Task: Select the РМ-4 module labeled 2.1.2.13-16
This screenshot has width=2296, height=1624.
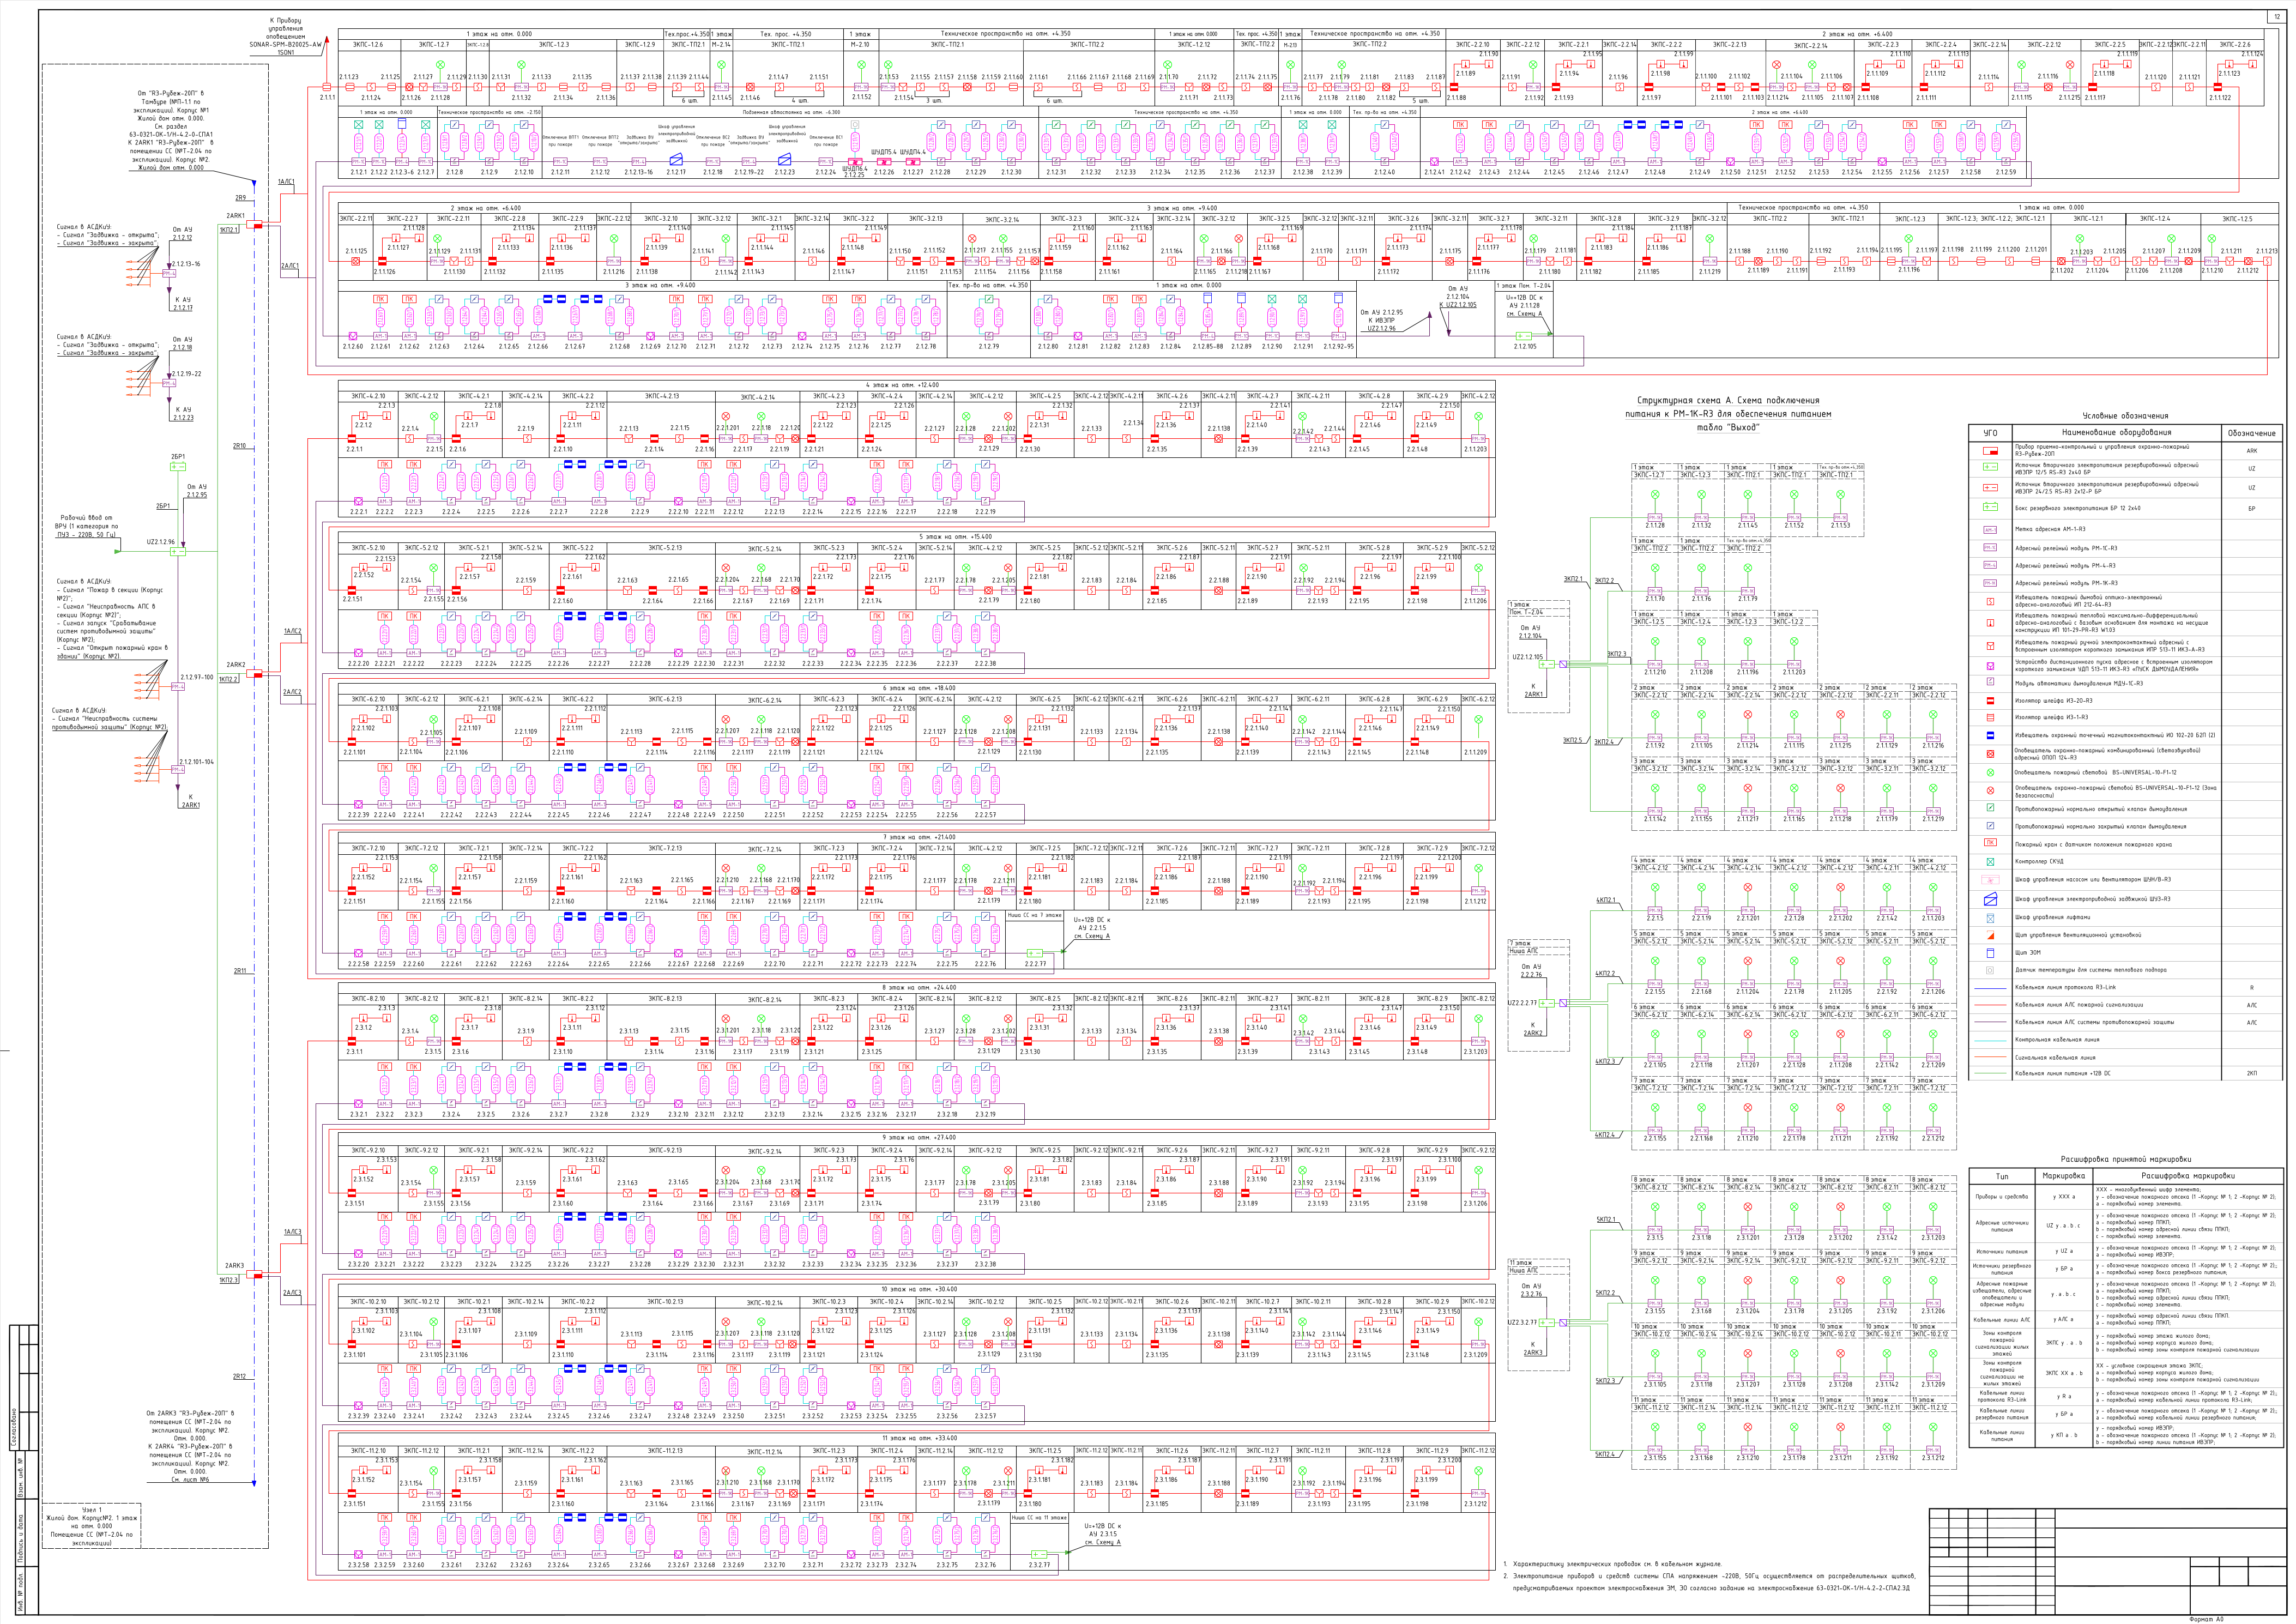Action: click(x=169, y=273)
